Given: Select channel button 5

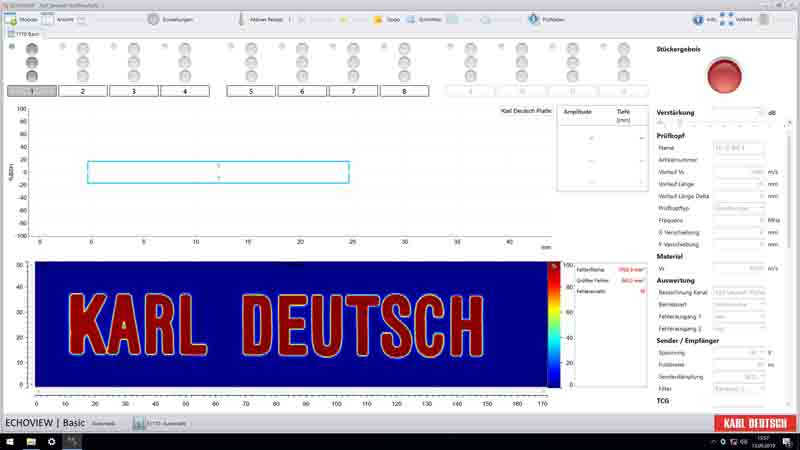Looking at the screenshot, I should 251,91.
